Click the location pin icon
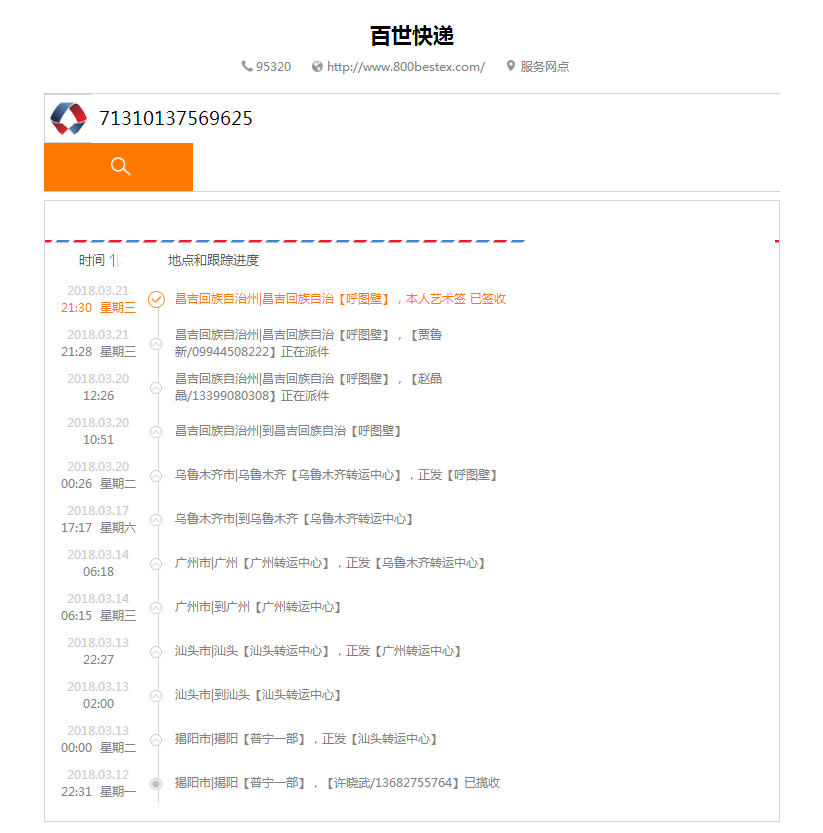823x833 pixels. pyautogui.click(x=511, y=66)
